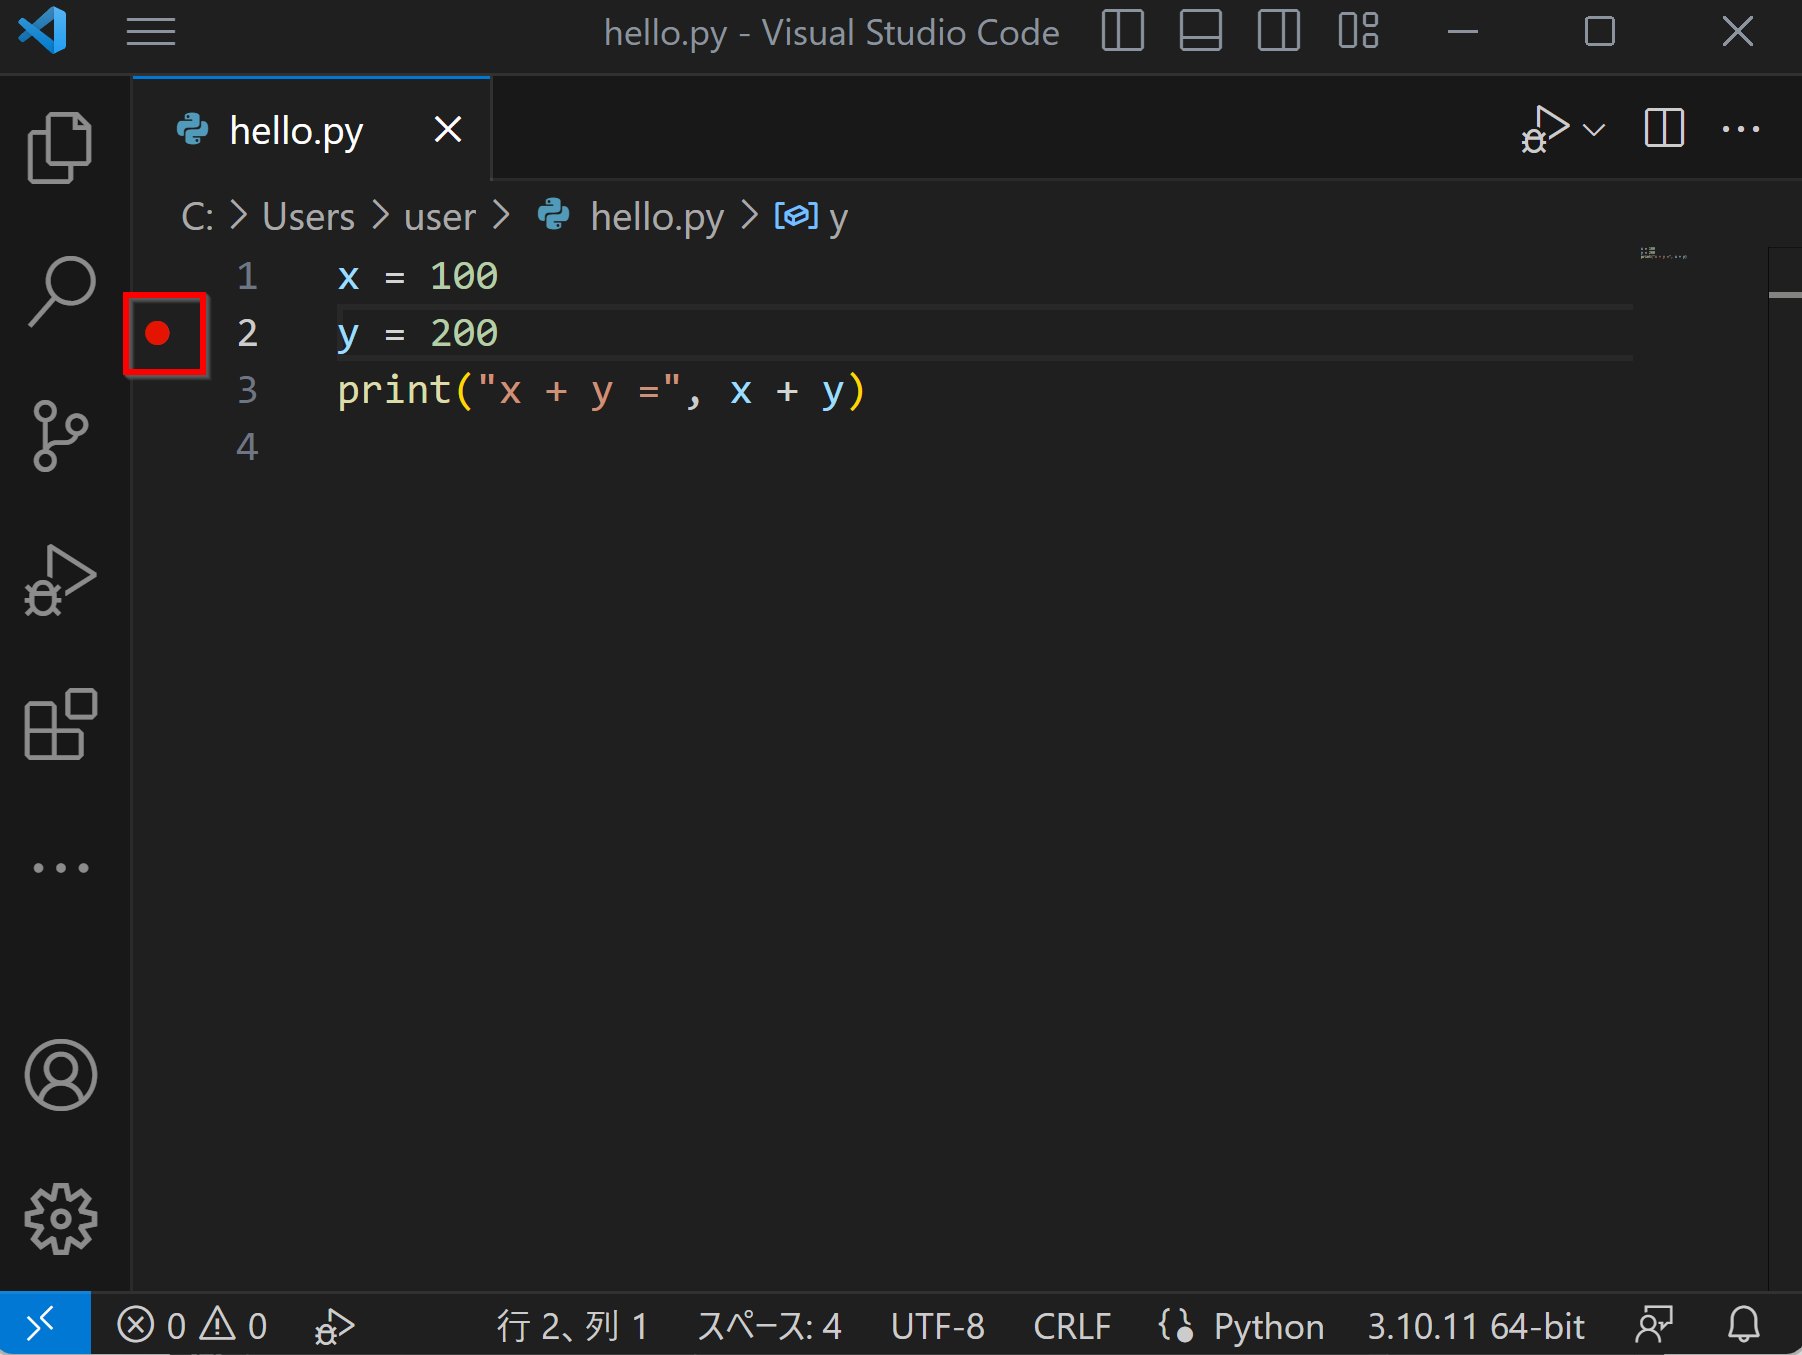1802x1355 pixels.
Task: Change line ending via CRLF
Action: (x=1072, y=1326)
